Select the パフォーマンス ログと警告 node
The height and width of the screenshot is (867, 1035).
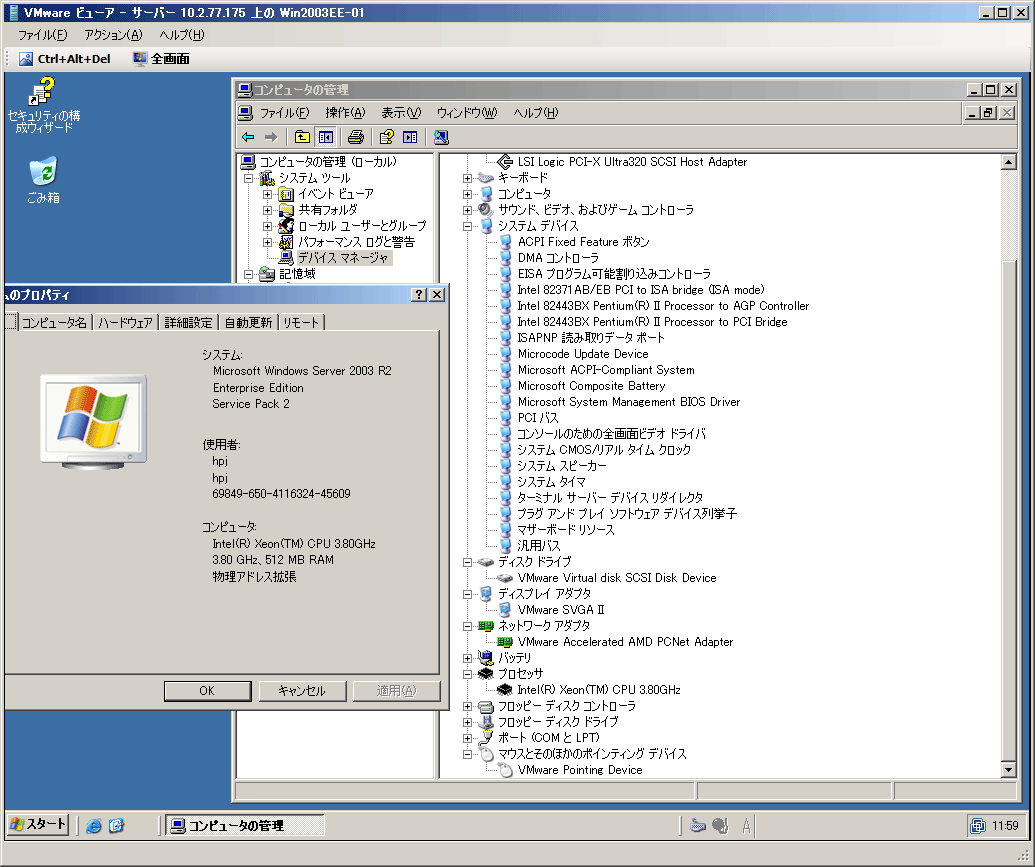[356, 242]
